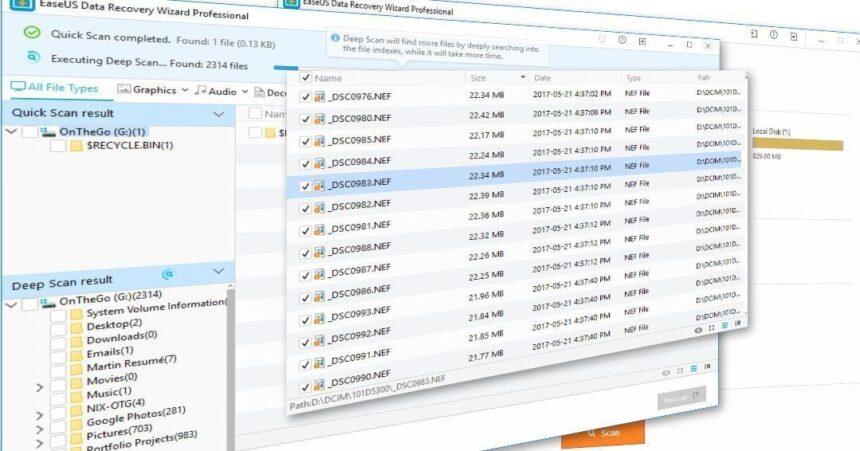Click the login arrow icon in rightmost background window
The image size is (860, 451).
coord(754,33)
